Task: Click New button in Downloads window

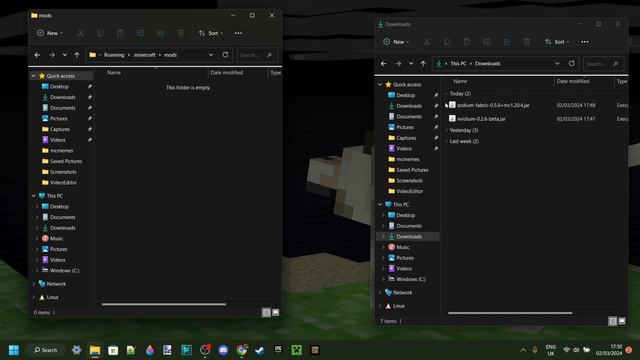Action: tap(396, 42)
